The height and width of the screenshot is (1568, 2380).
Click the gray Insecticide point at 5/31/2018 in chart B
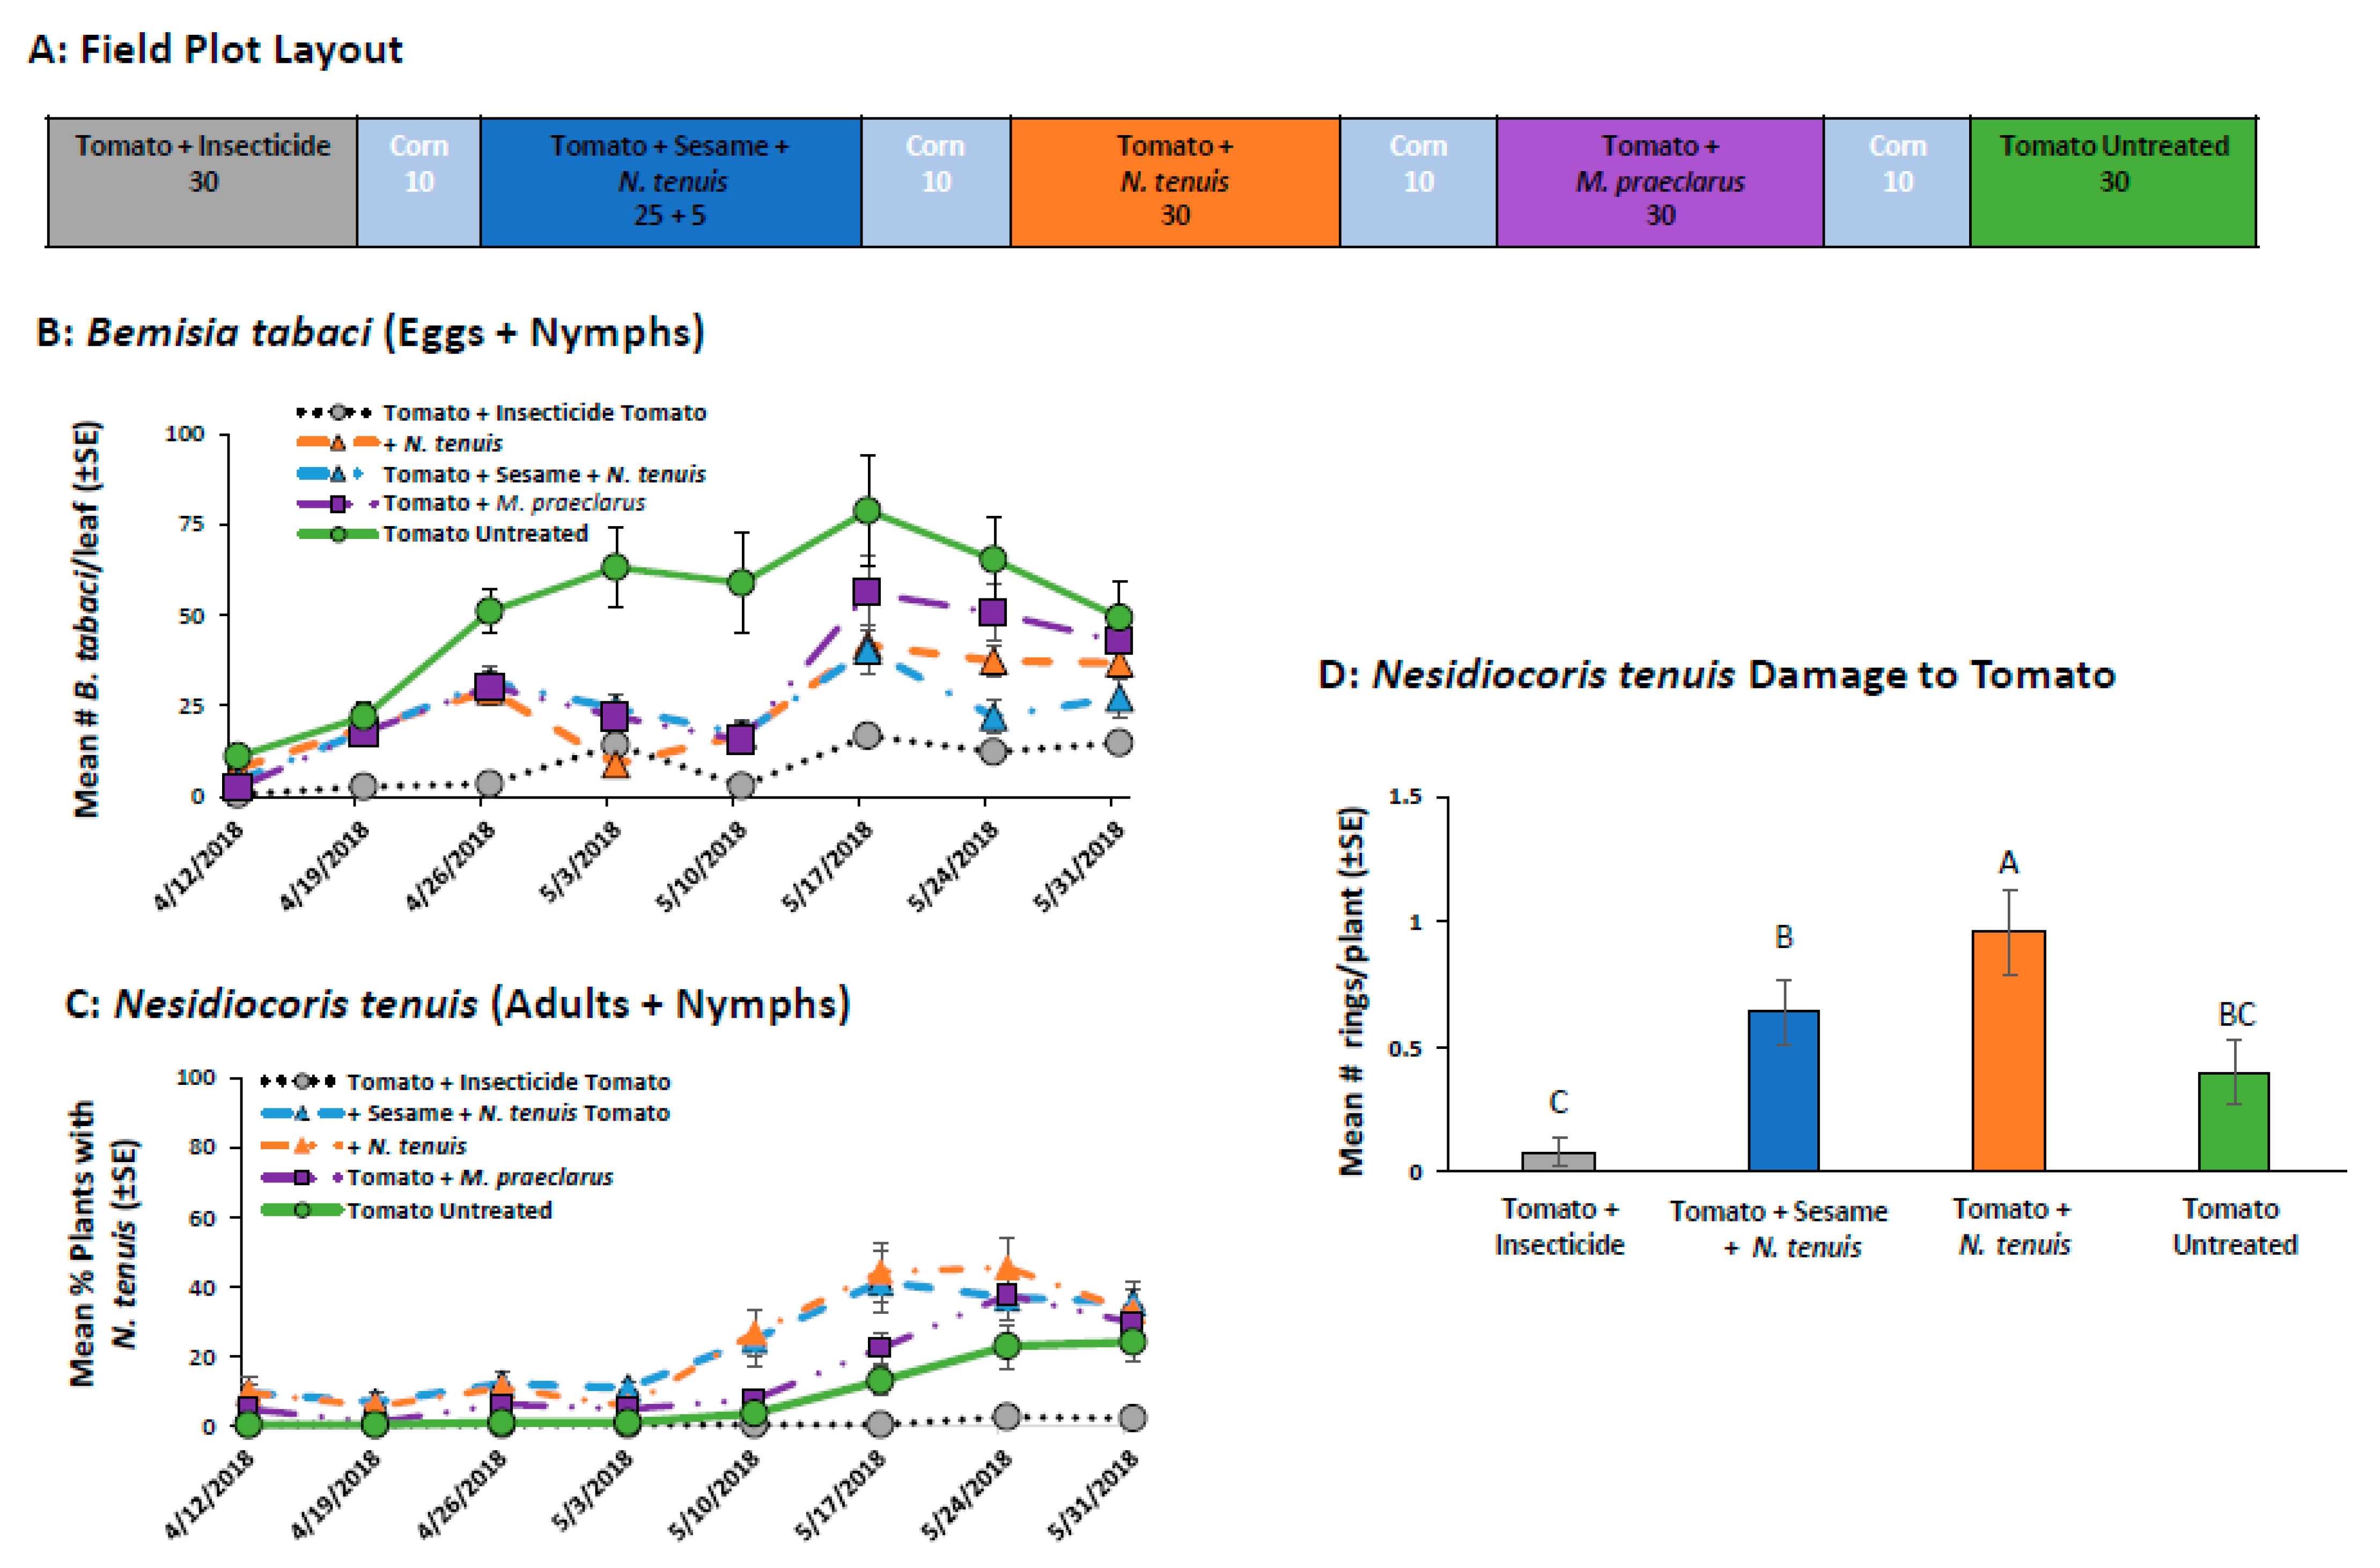1119,742
